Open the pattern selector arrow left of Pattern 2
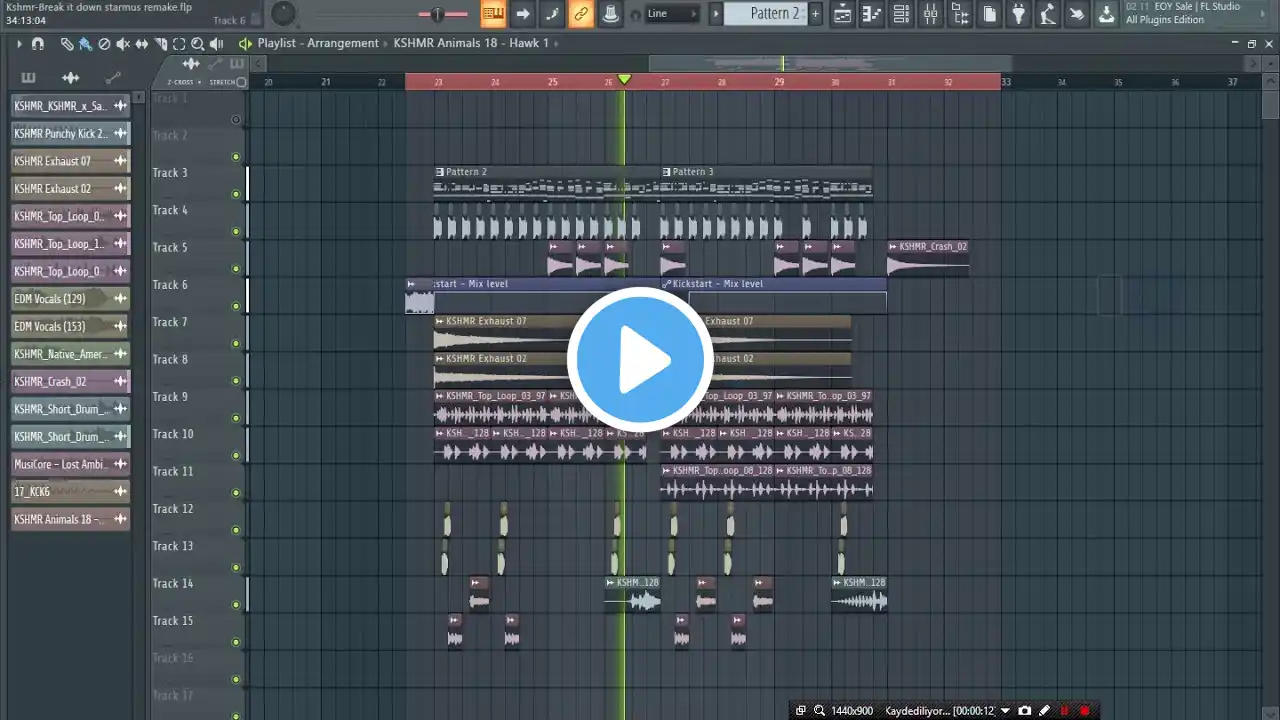 [x=716, y=14]
